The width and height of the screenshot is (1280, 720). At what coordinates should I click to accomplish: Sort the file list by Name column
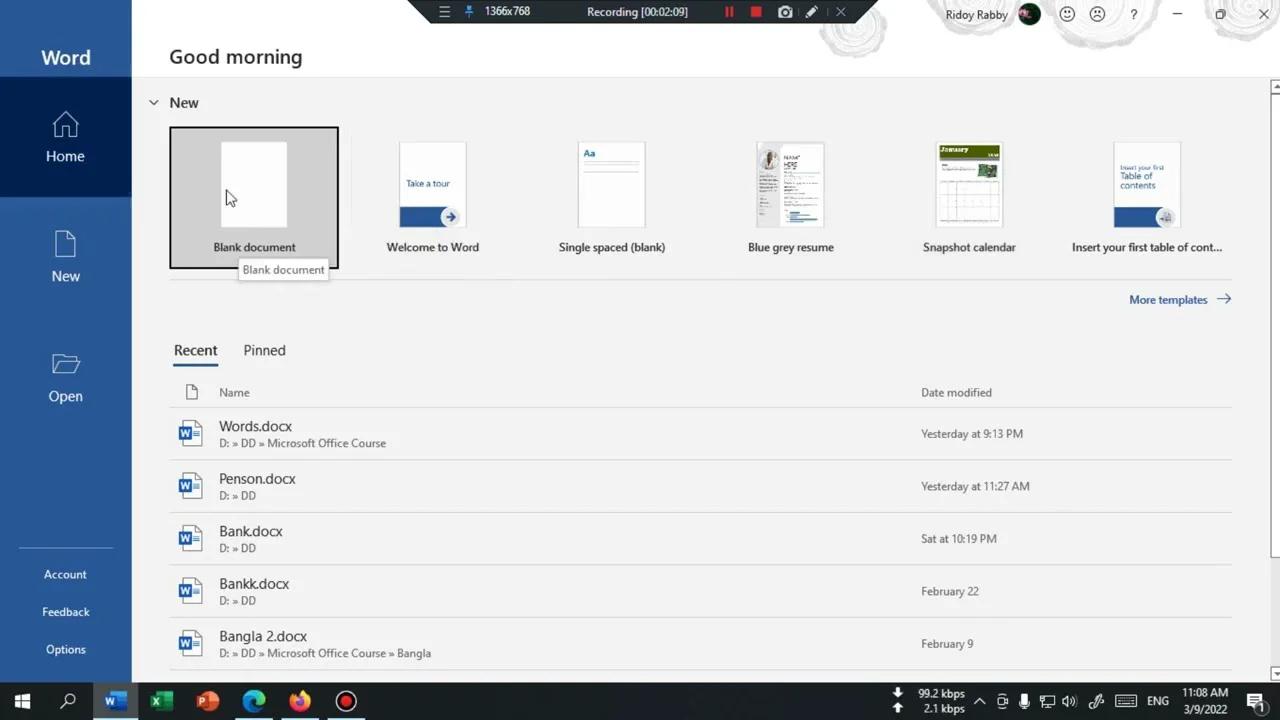(234, 393)
